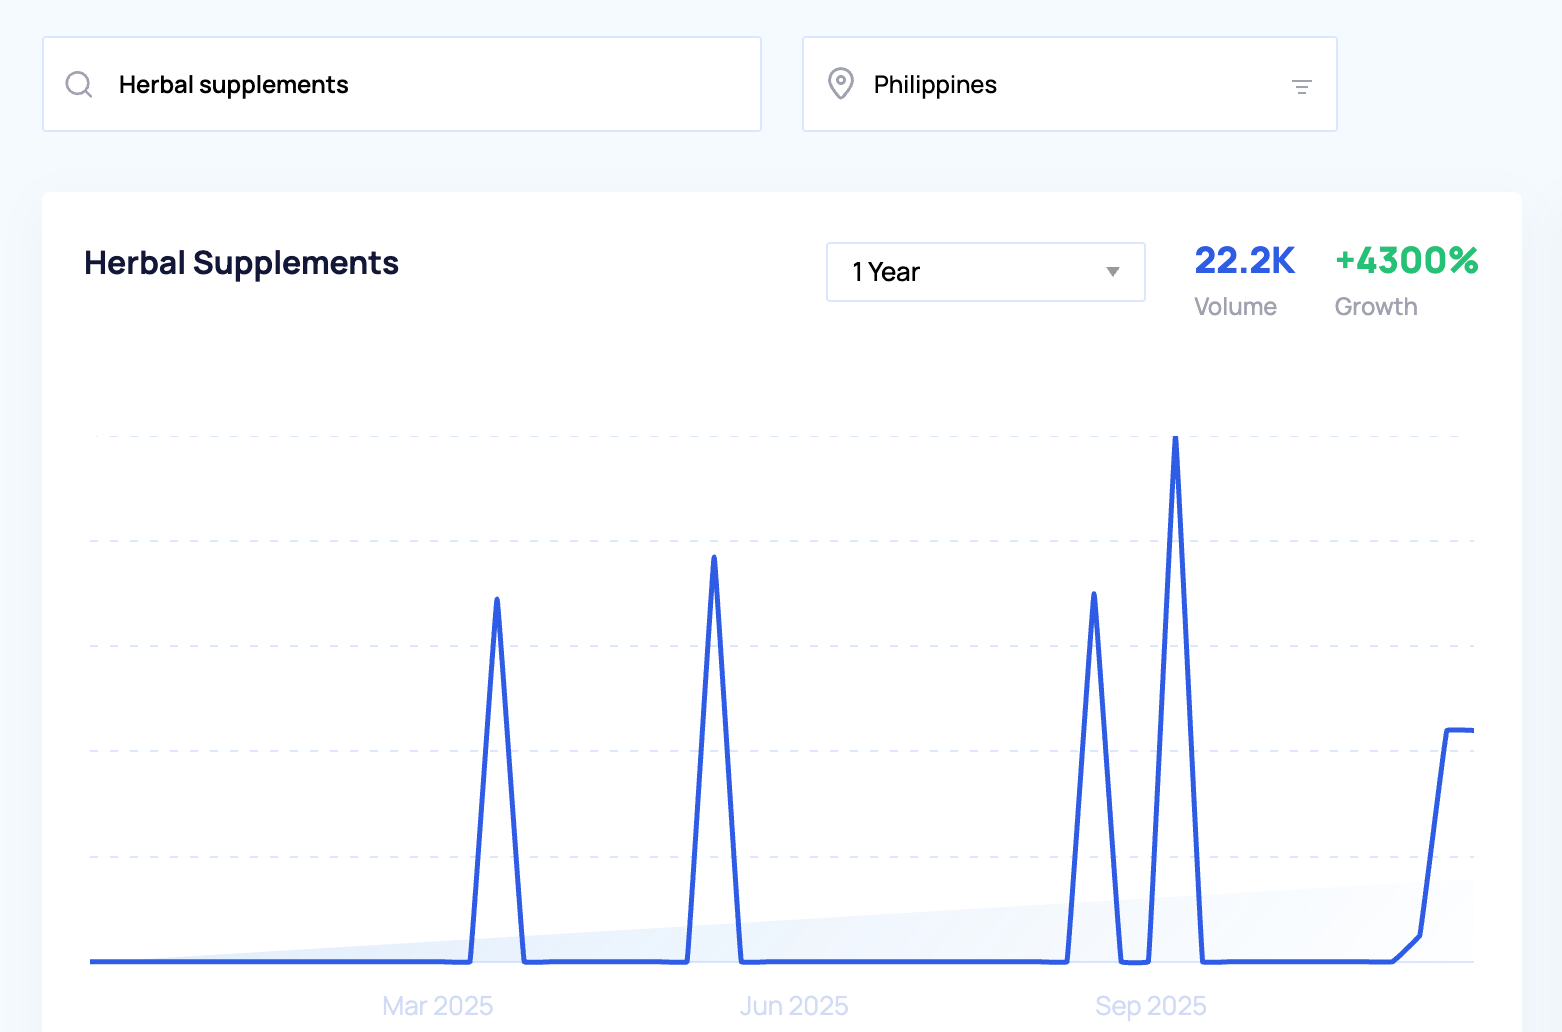Click the line plateau at chart's right end
Image resolution: width=1562 pixels, height=1032 pixels.
[1459, 730]
